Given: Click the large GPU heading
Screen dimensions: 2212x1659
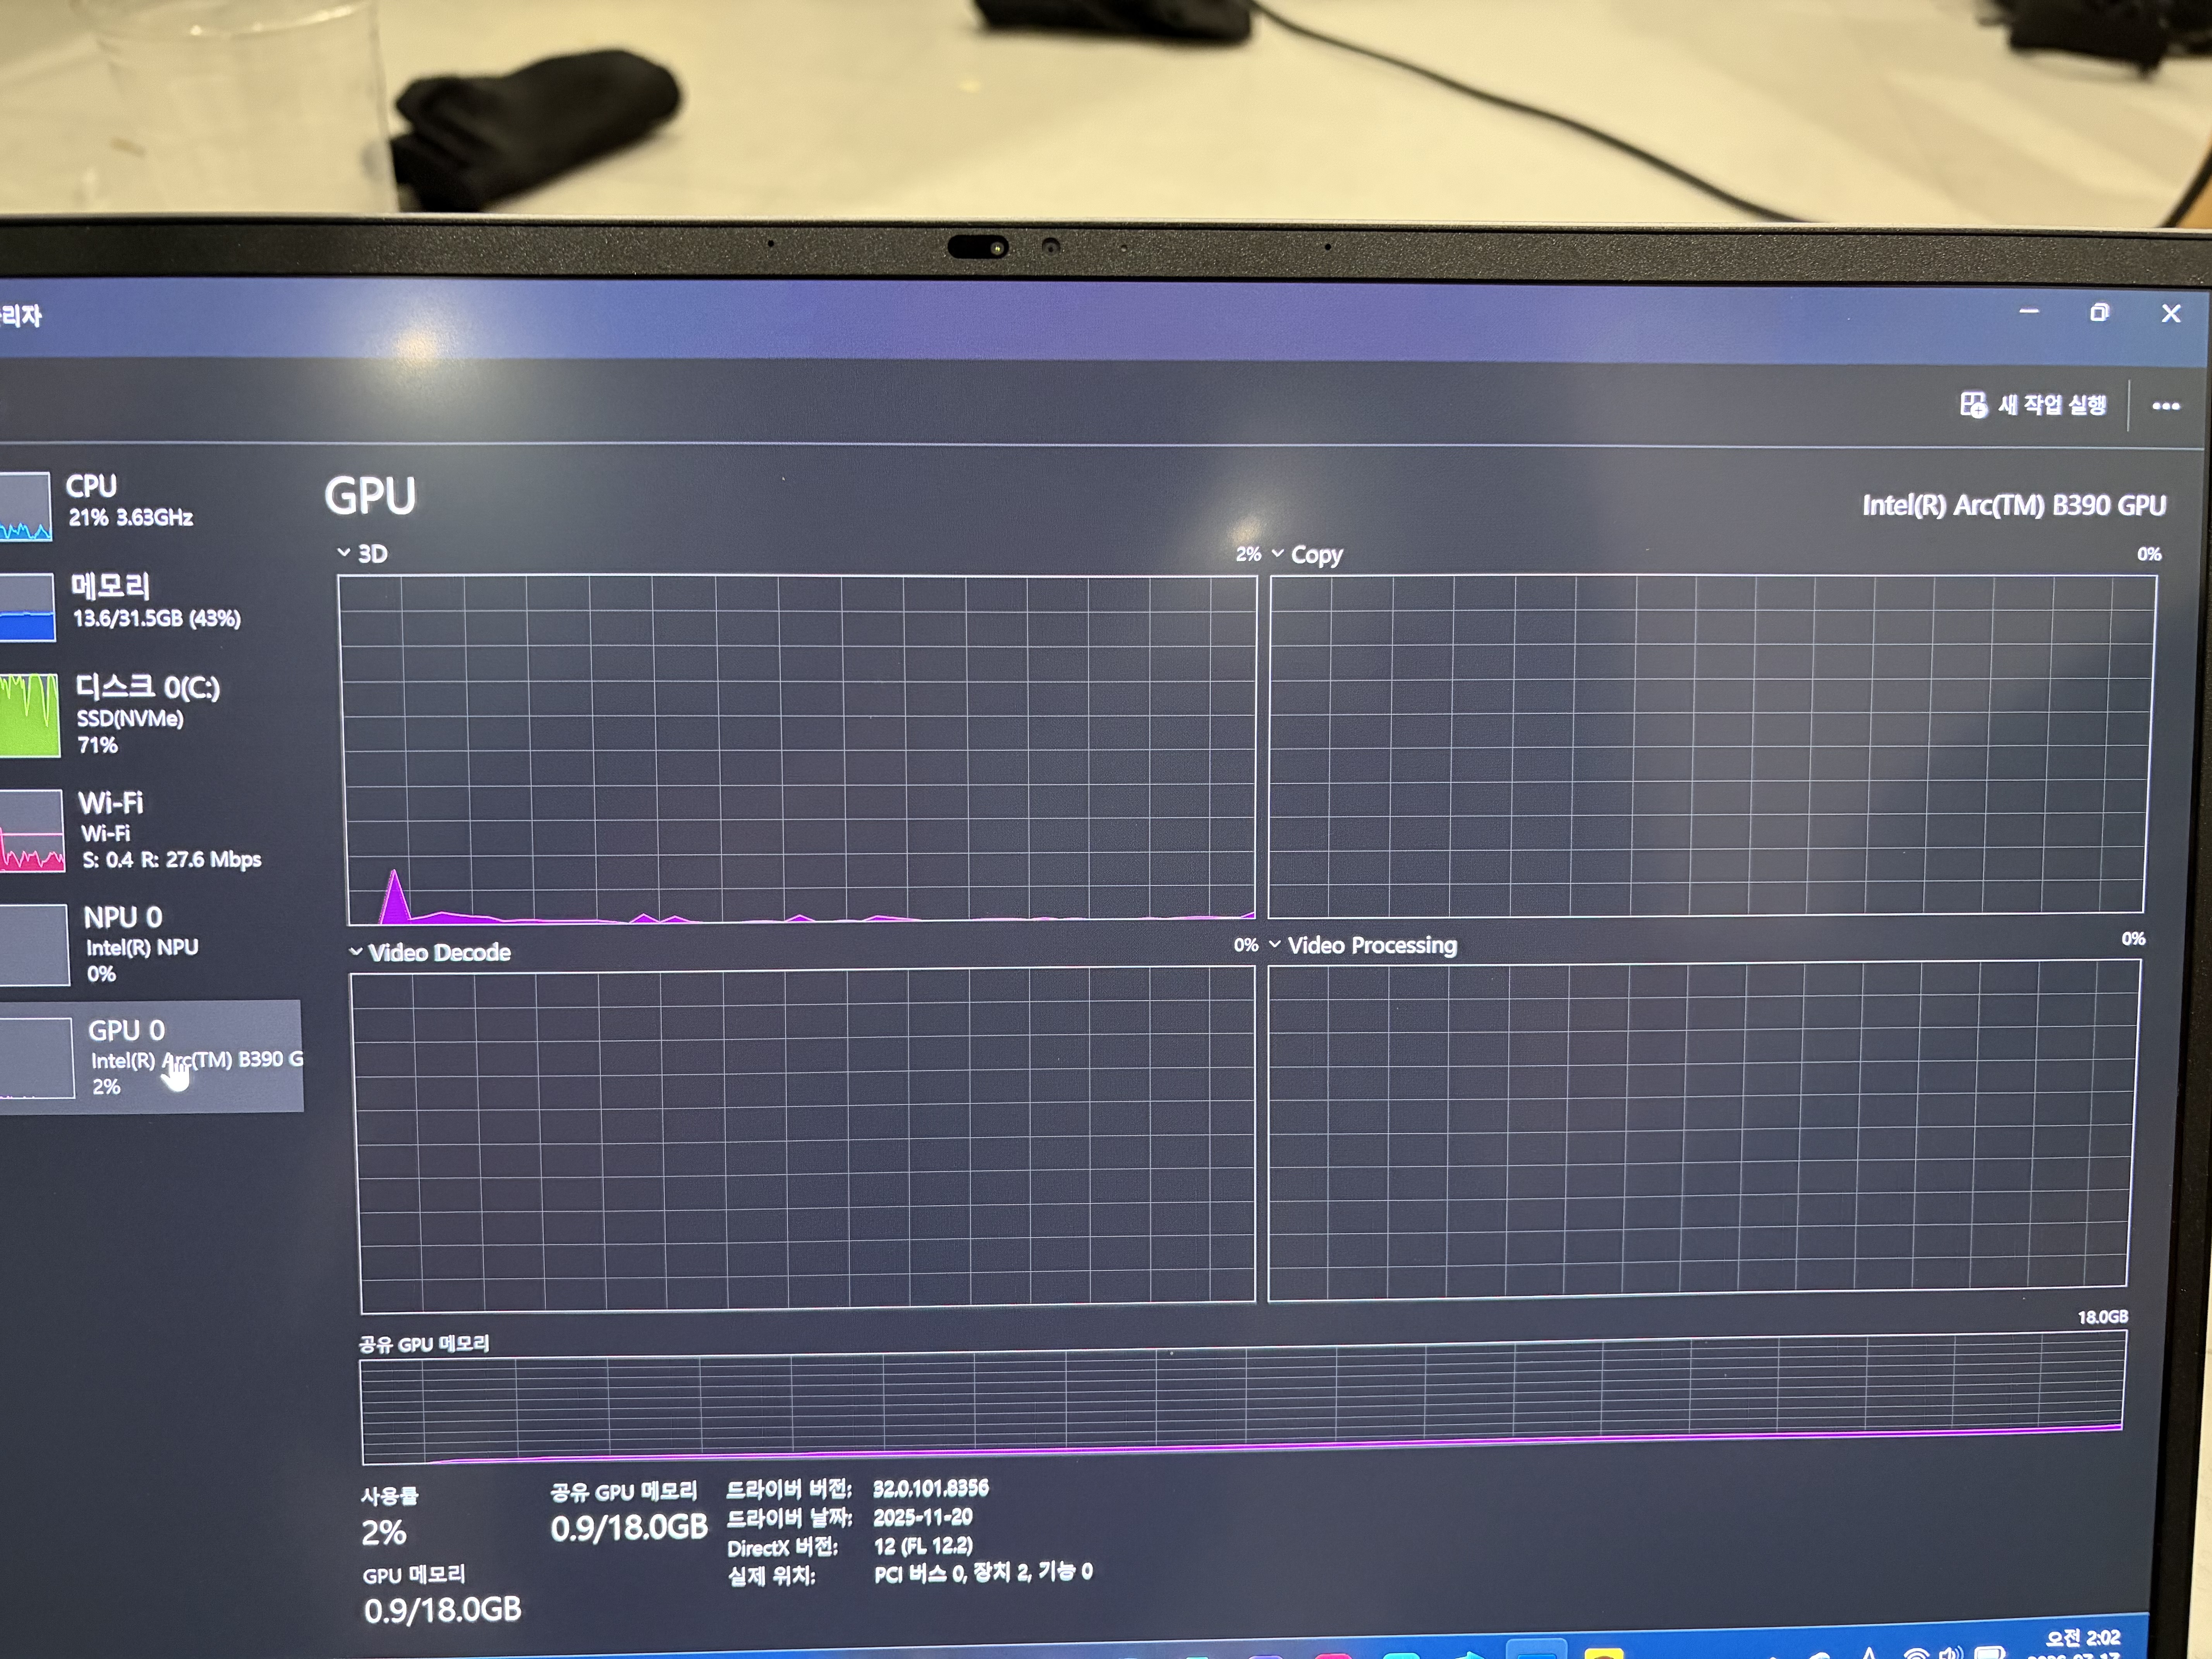Looking at the screenshot, I should pos(370,496).
